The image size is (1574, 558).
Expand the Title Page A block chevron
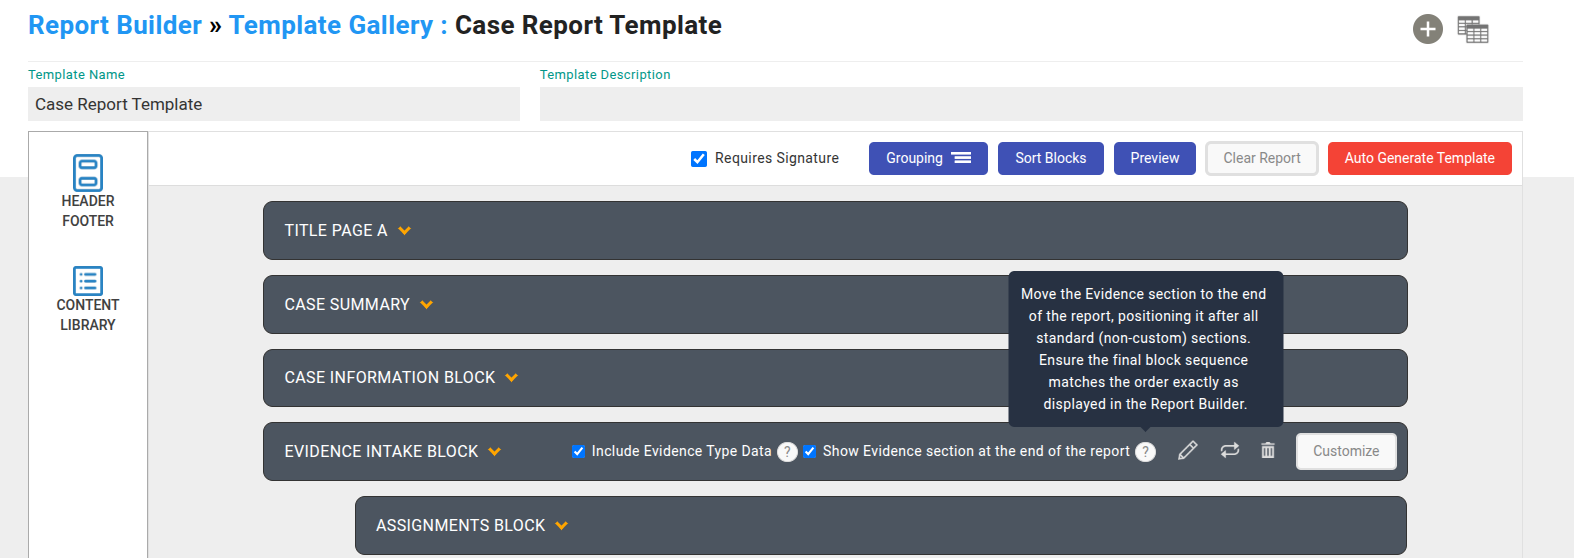pyautogui.click(x=405, y=231)
